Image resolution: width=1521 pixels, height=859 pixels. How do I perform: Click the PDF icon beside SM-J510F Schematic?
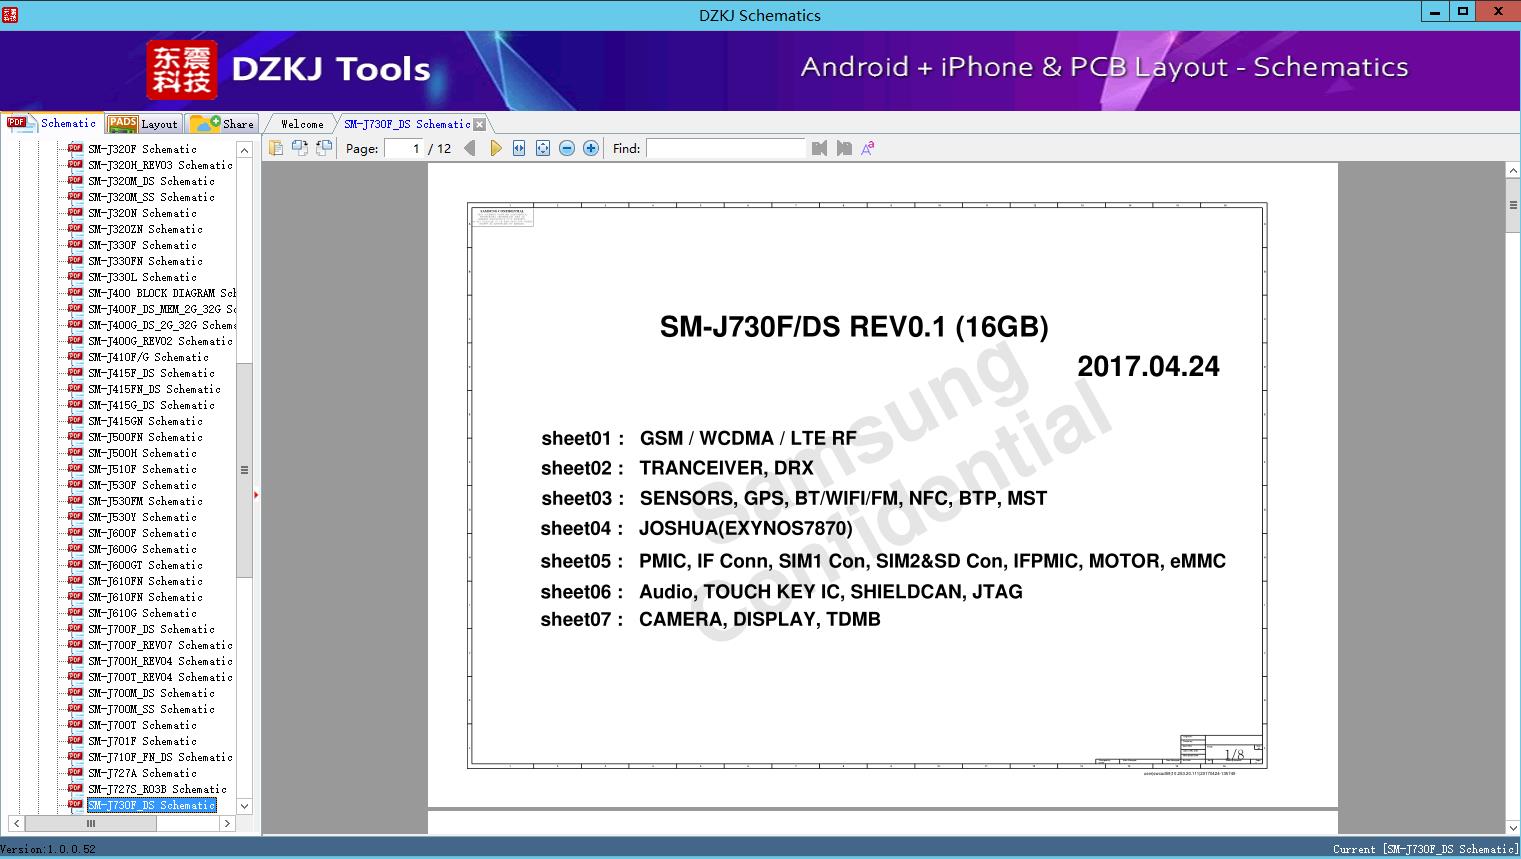(75, 468)
